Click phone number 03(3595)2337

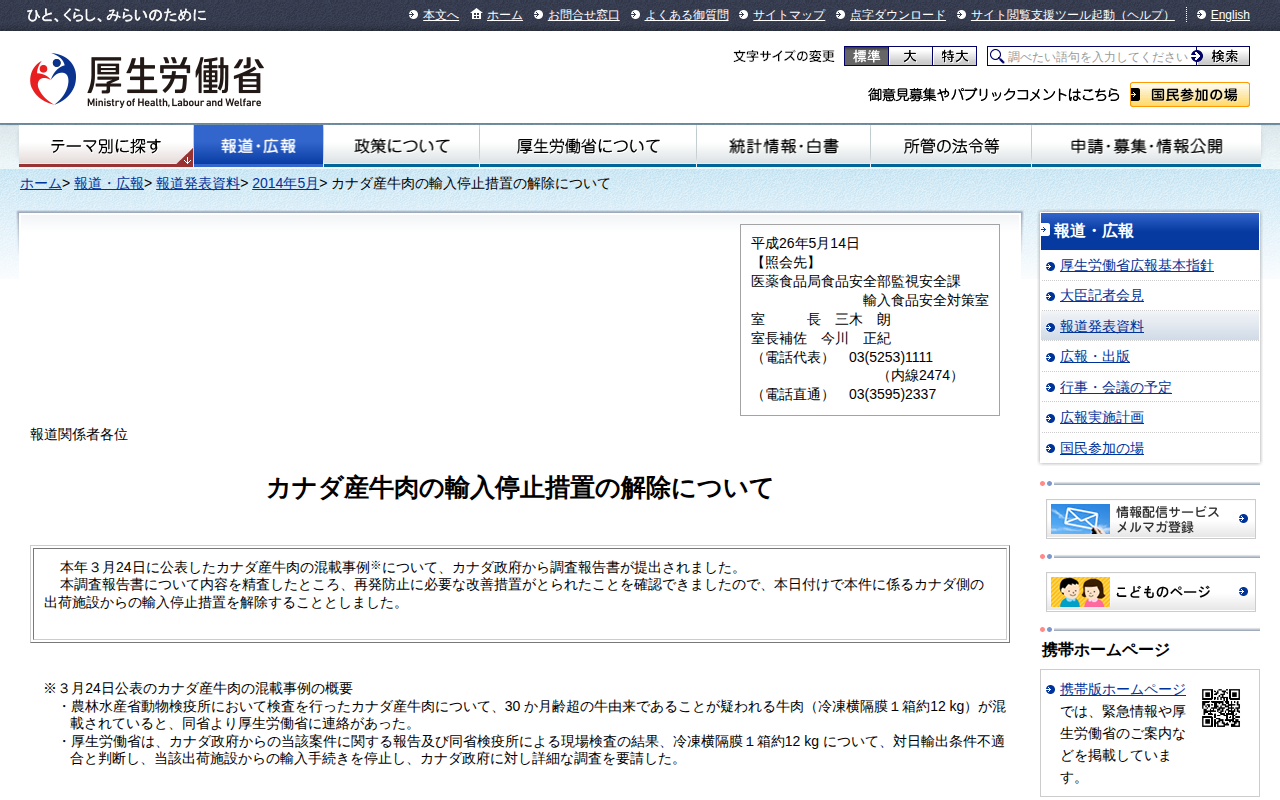pyautogui.click(x=893, y=395)
